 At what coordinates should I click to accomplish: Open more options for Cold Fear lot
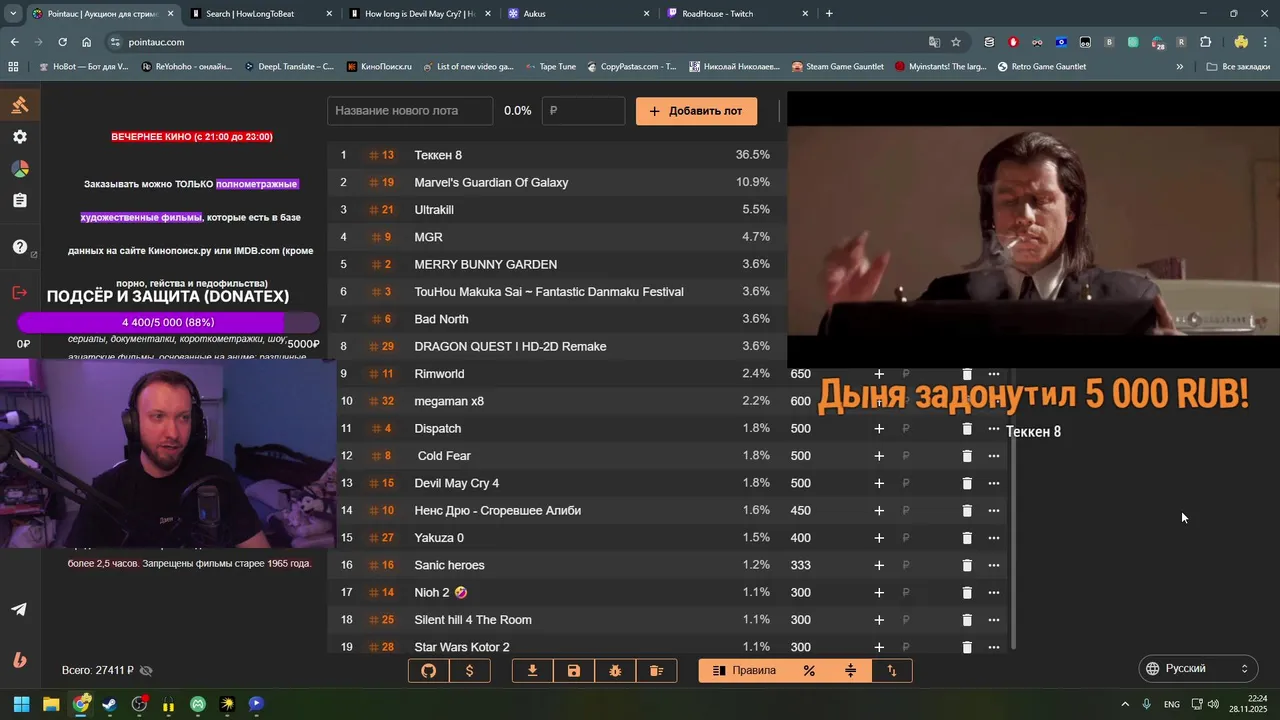[994, 456]
